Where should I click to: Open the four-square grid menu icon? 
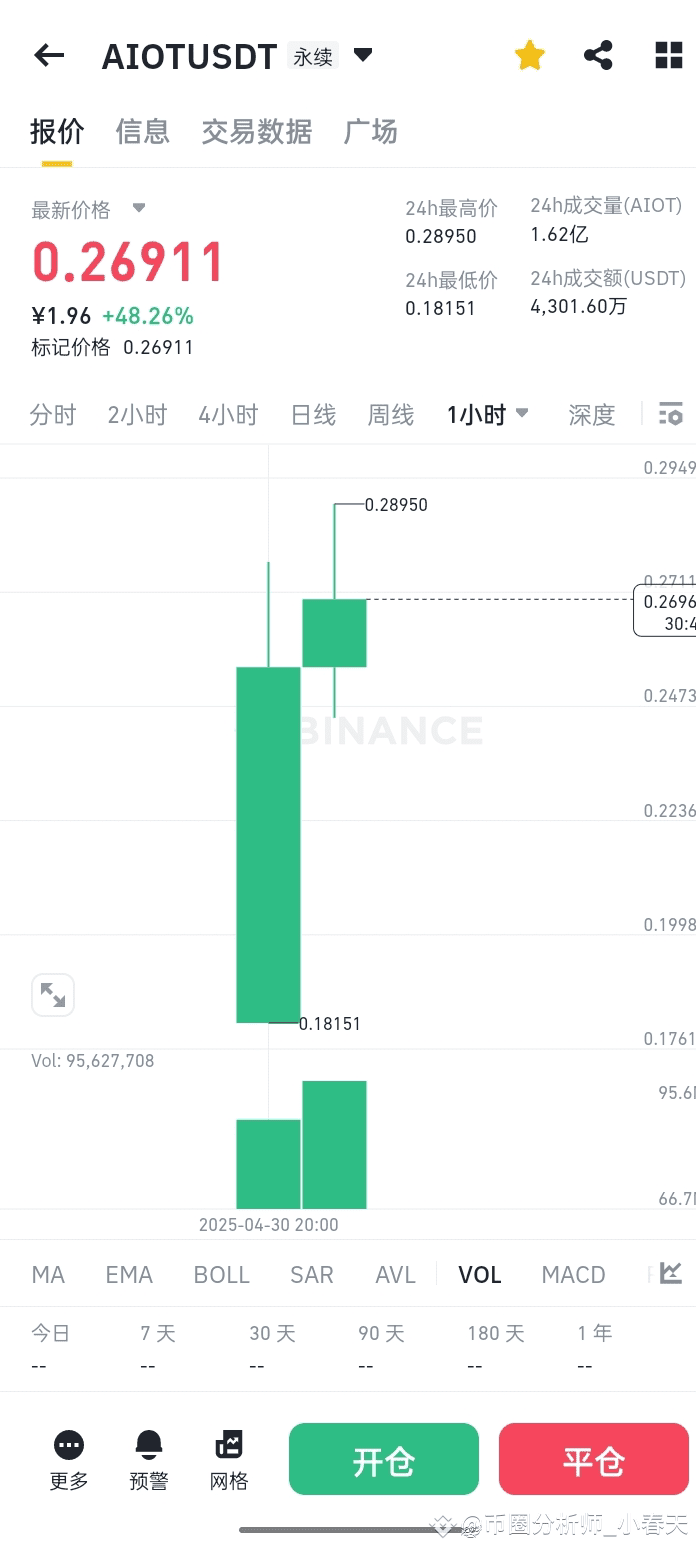point(668,55)
